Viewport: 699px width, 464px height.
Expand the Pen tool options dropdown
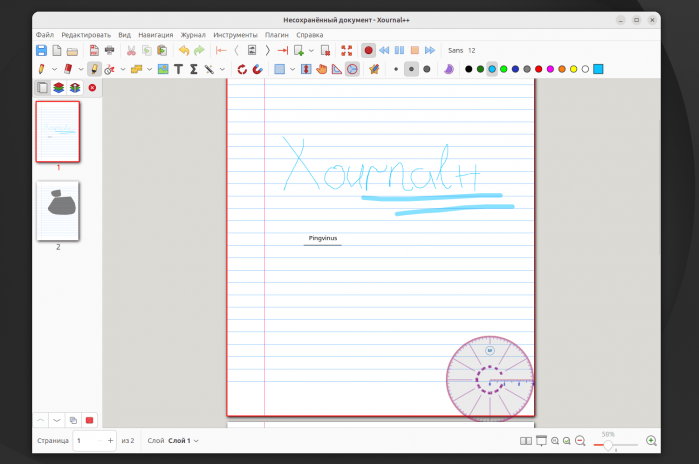(x=54, y=69)
